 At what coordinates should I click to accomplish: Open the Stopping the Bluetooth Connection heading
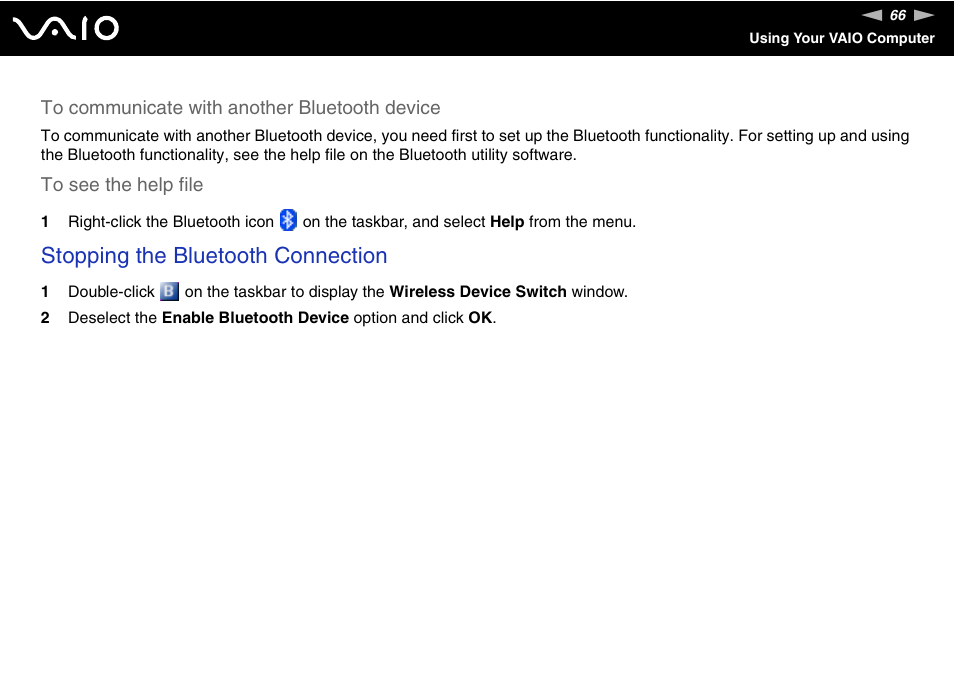pos(214,255)
